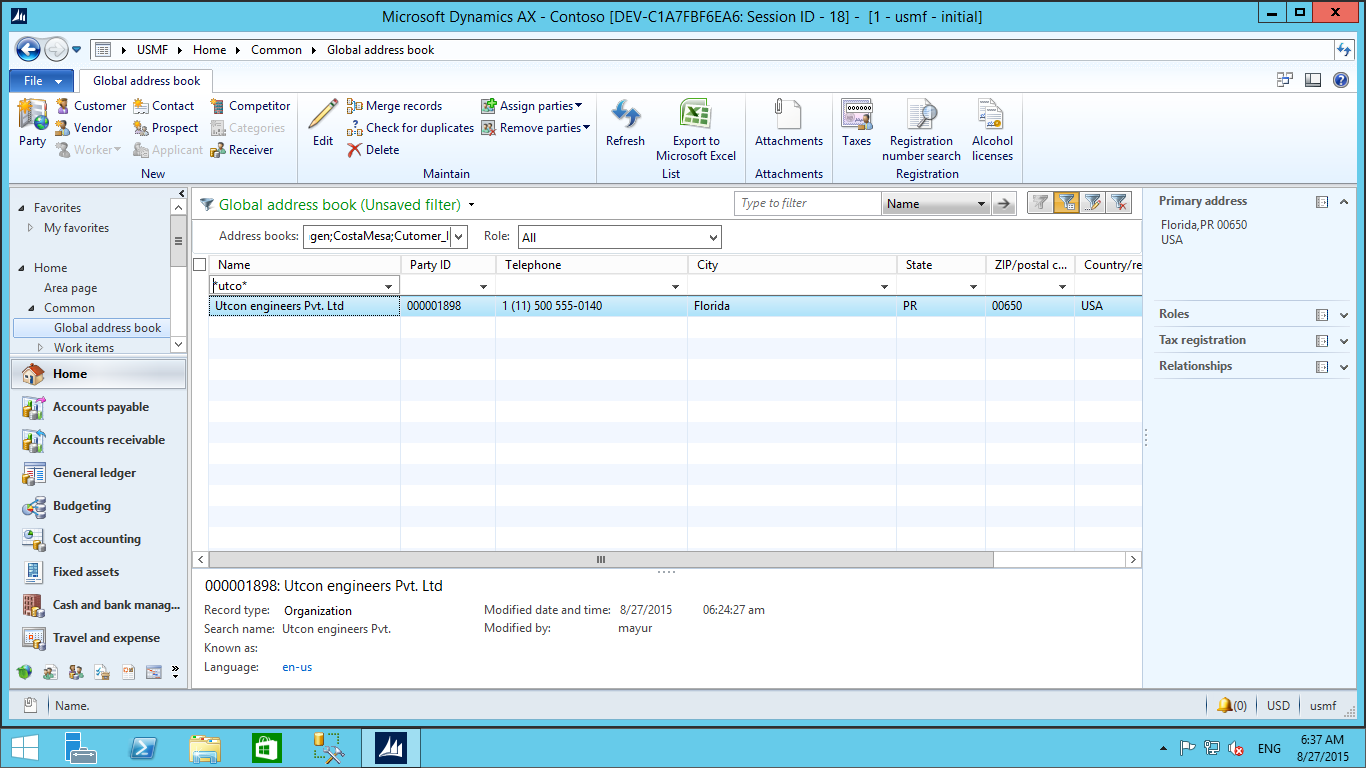Open Taxes registration
The width and height of the screenshot is (1366, 768).
point(857,123)
